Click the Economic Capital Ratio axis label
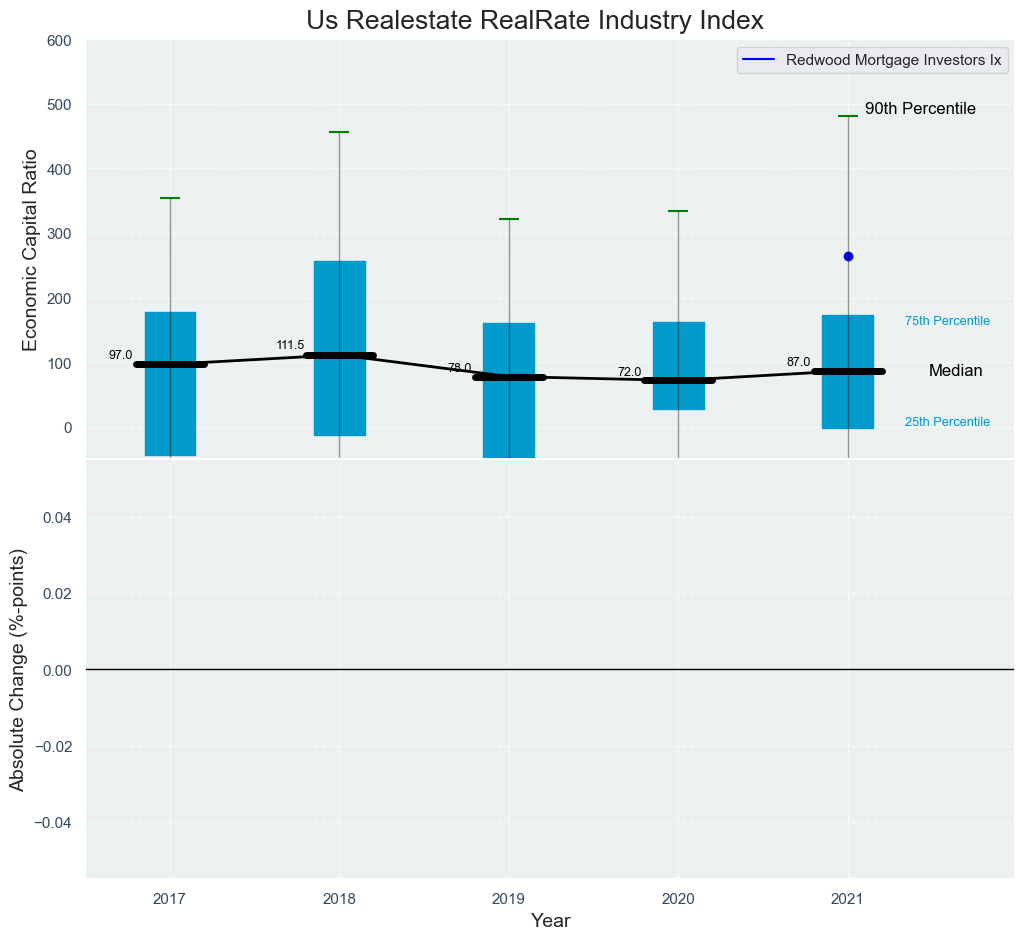Image resolution: width=1025 pixels, height=940 pixels. (30, 249)
